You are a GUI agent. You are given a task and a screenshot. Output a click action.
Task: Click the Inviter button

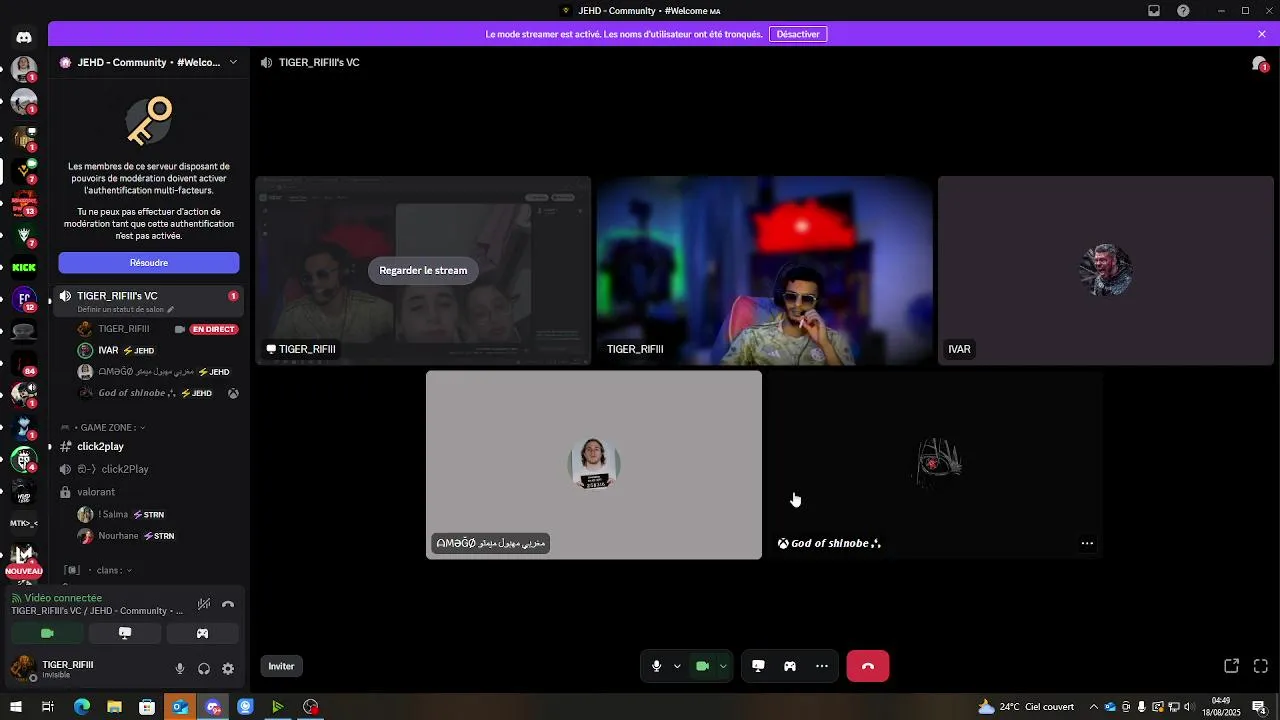[x=282, y=666]
